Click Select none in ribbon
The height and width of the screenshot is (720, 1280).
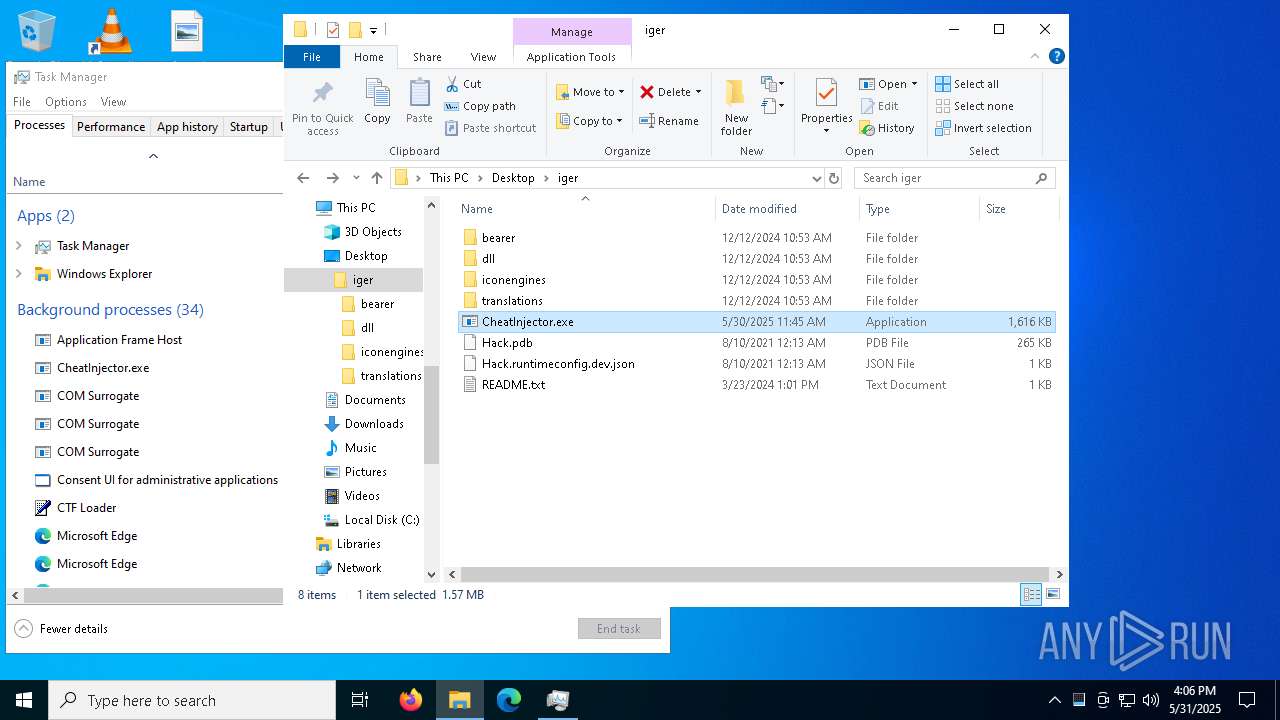[974, 106]
